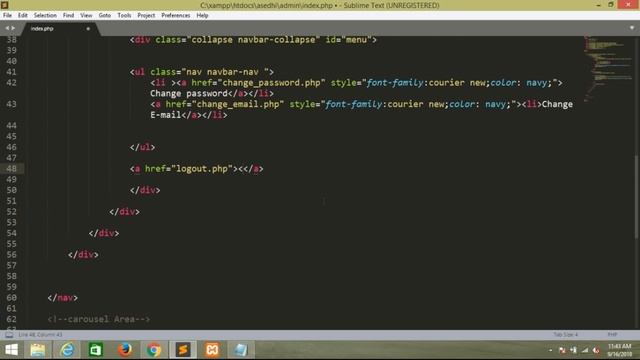
Task: Click the 'nav navbar-nav' class value
Action: point(222,72)
